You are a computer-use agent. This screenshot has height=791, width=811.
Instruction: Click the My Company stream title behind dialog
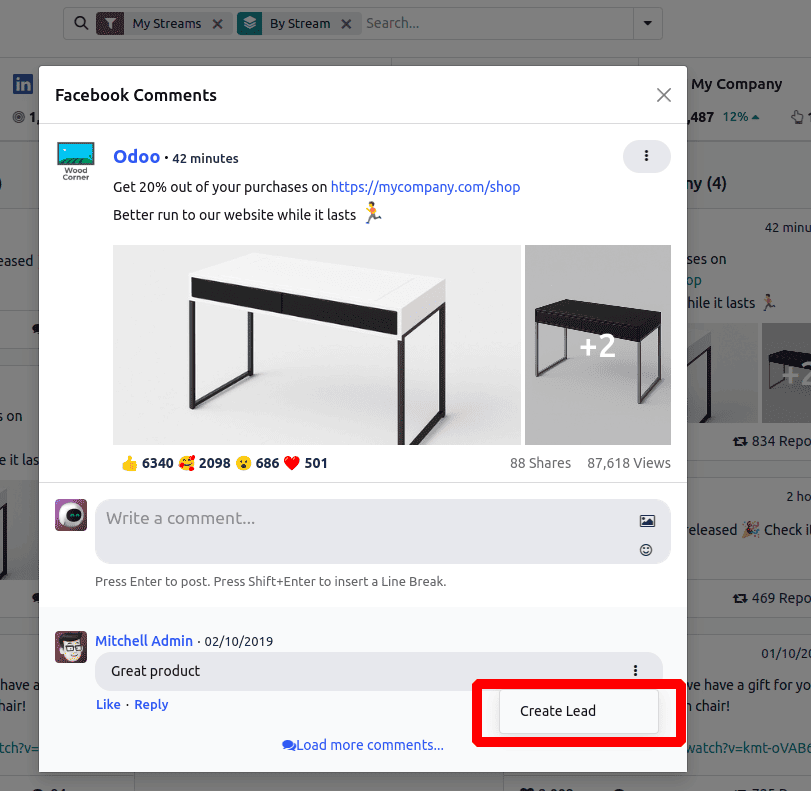click(x=737, y=84)
